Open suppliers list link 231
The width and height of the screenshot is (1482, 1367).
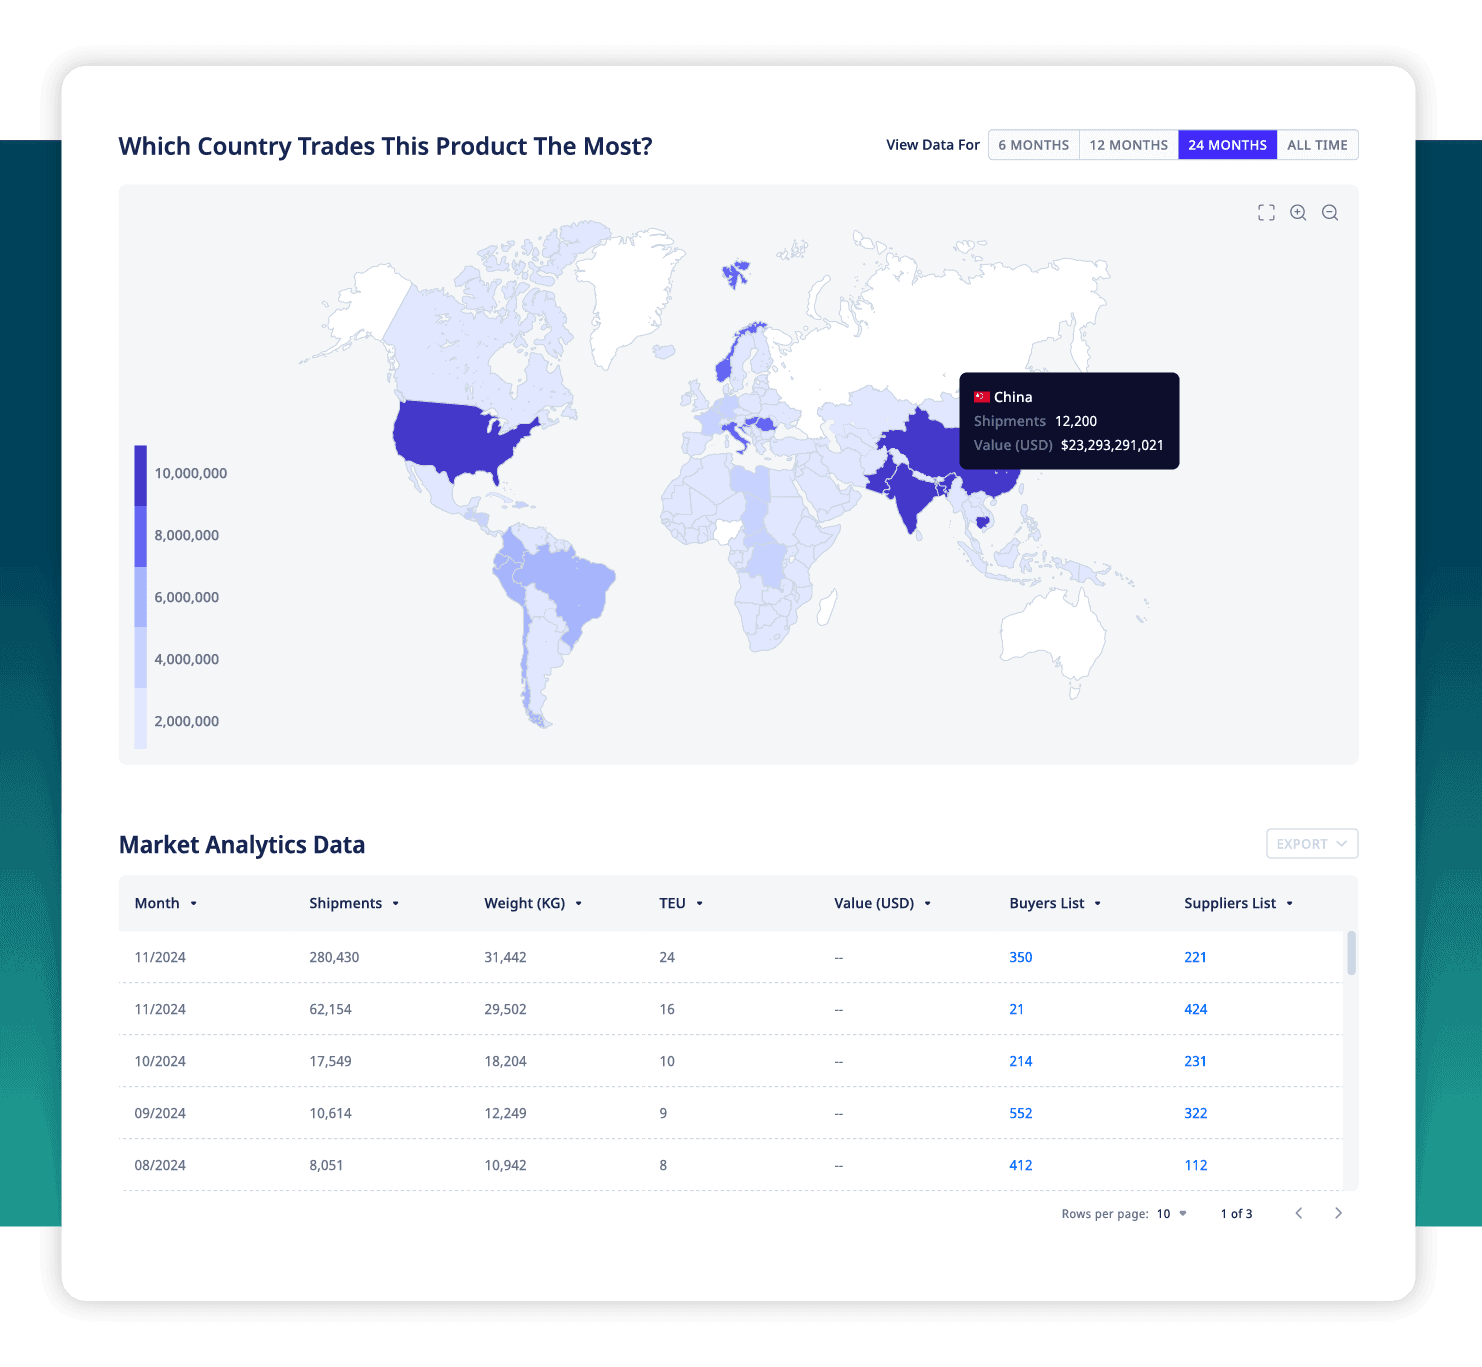(1196, 1061)
